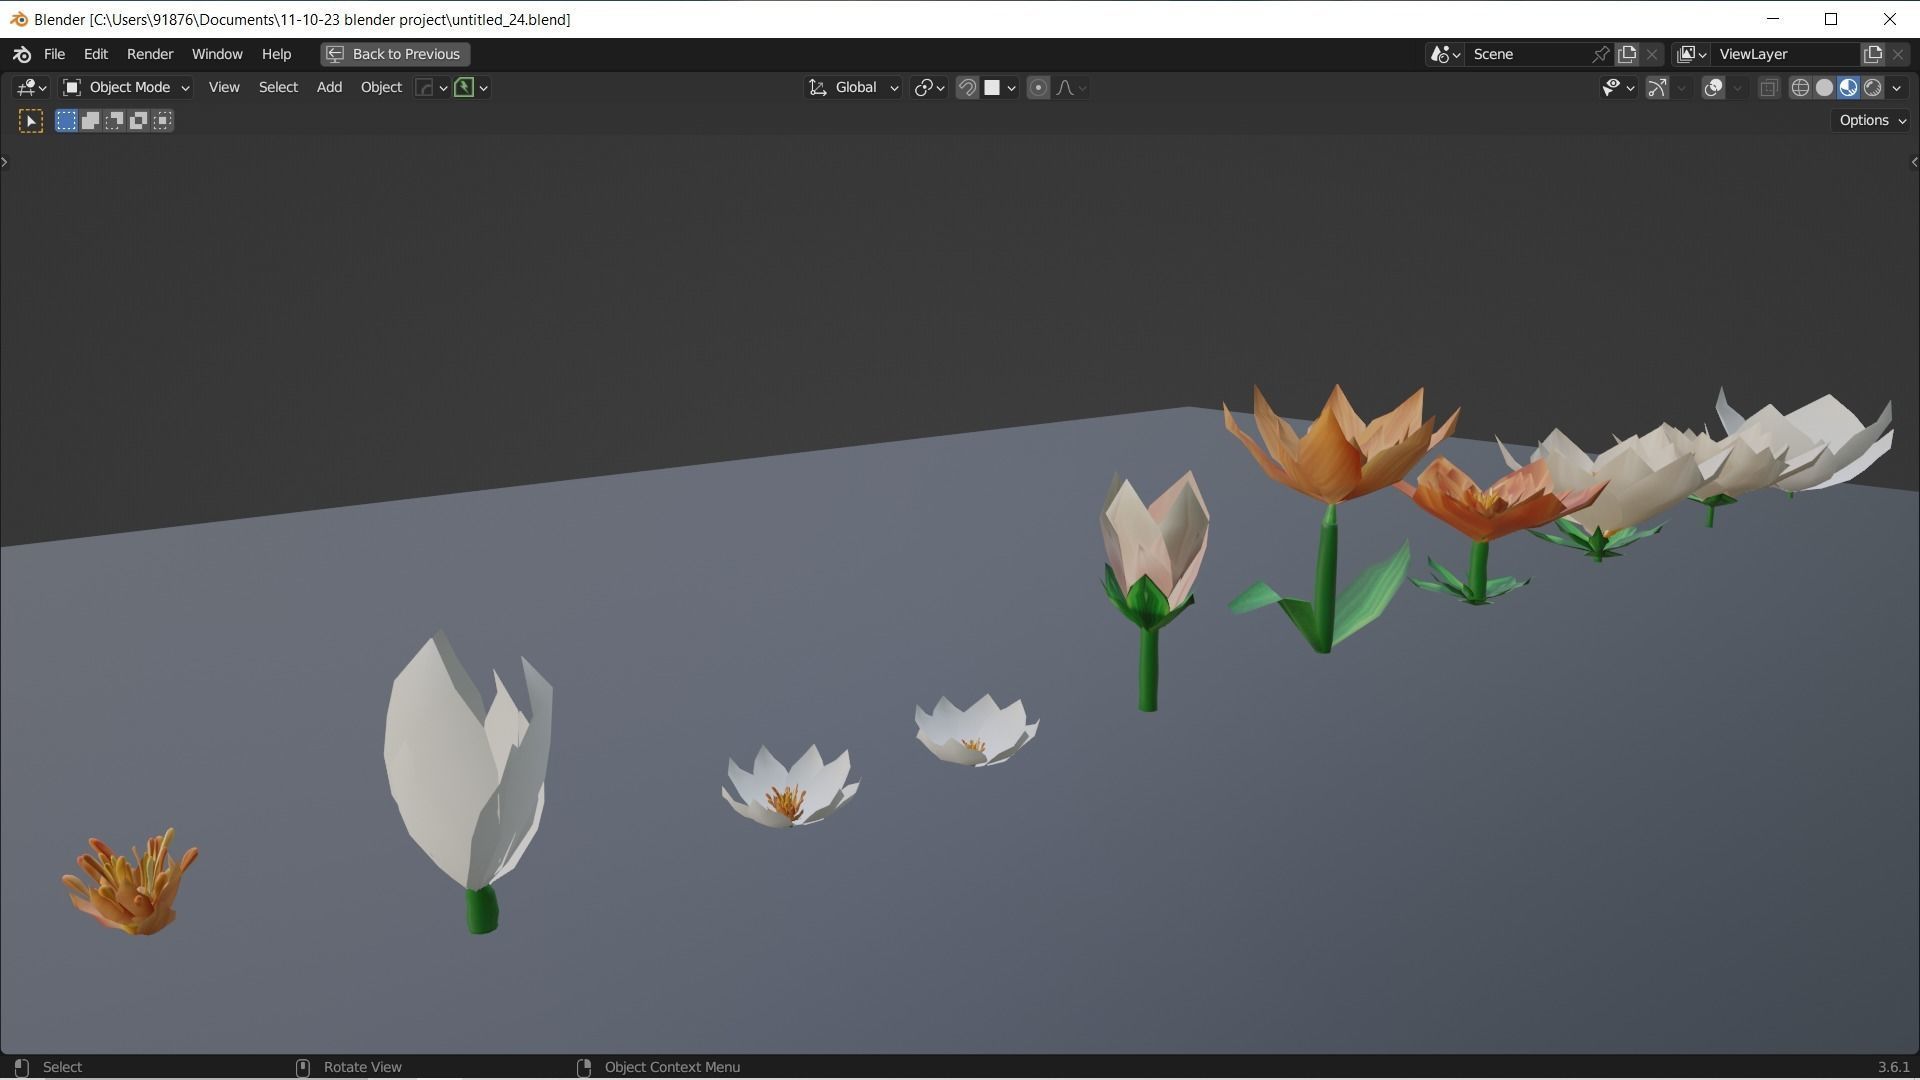This screenshot has width=1920, height=1080.
Task: Open the File menu
Action: (x=54, y=54)
